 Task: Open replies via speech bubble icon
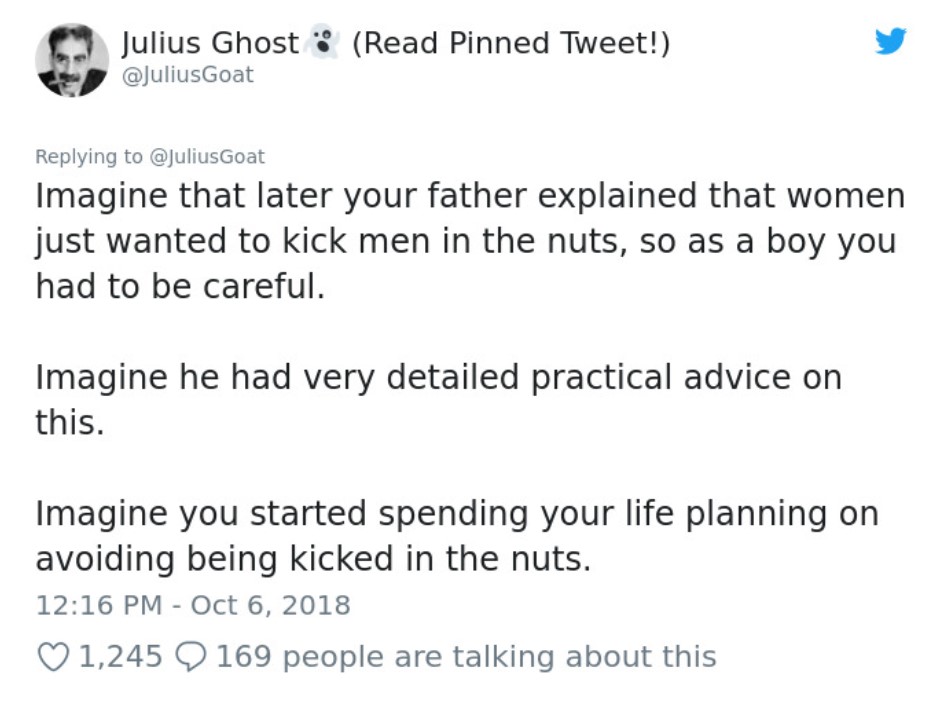(190, 656)
